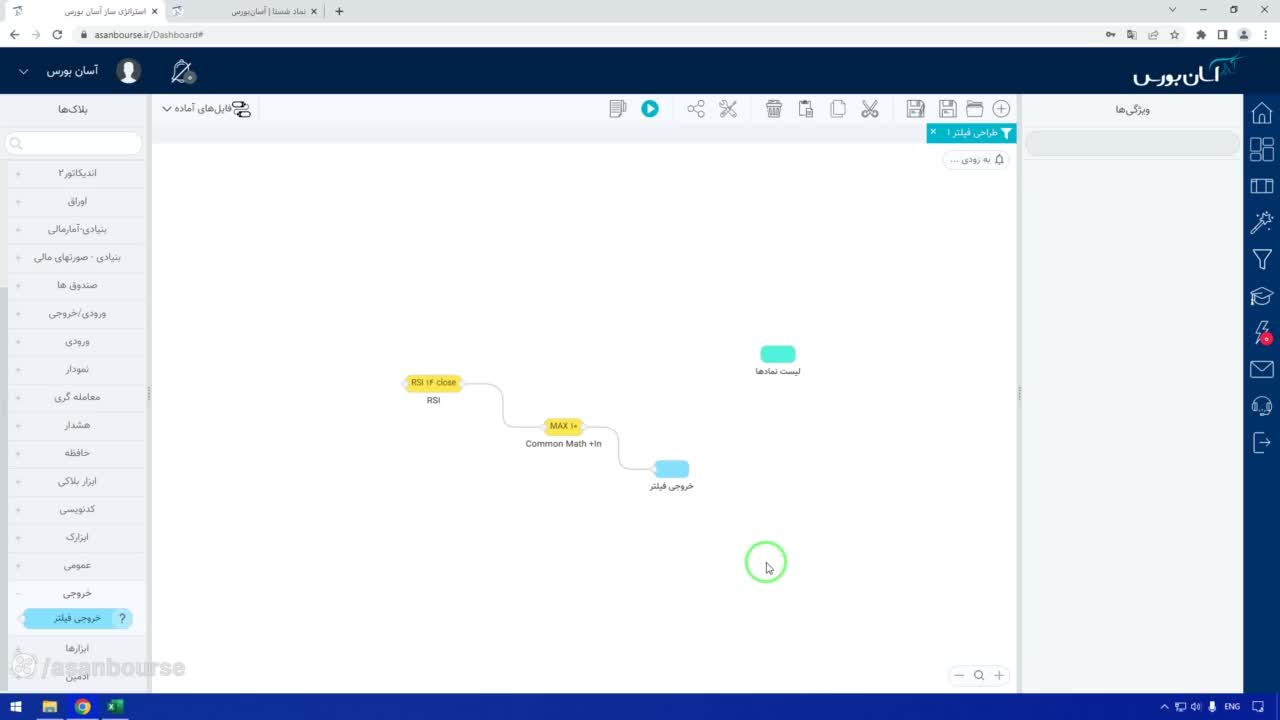Open the filter funnel icon in right sidebar
Viewport: 1280px width, 720px height.
coord(1262,260)
